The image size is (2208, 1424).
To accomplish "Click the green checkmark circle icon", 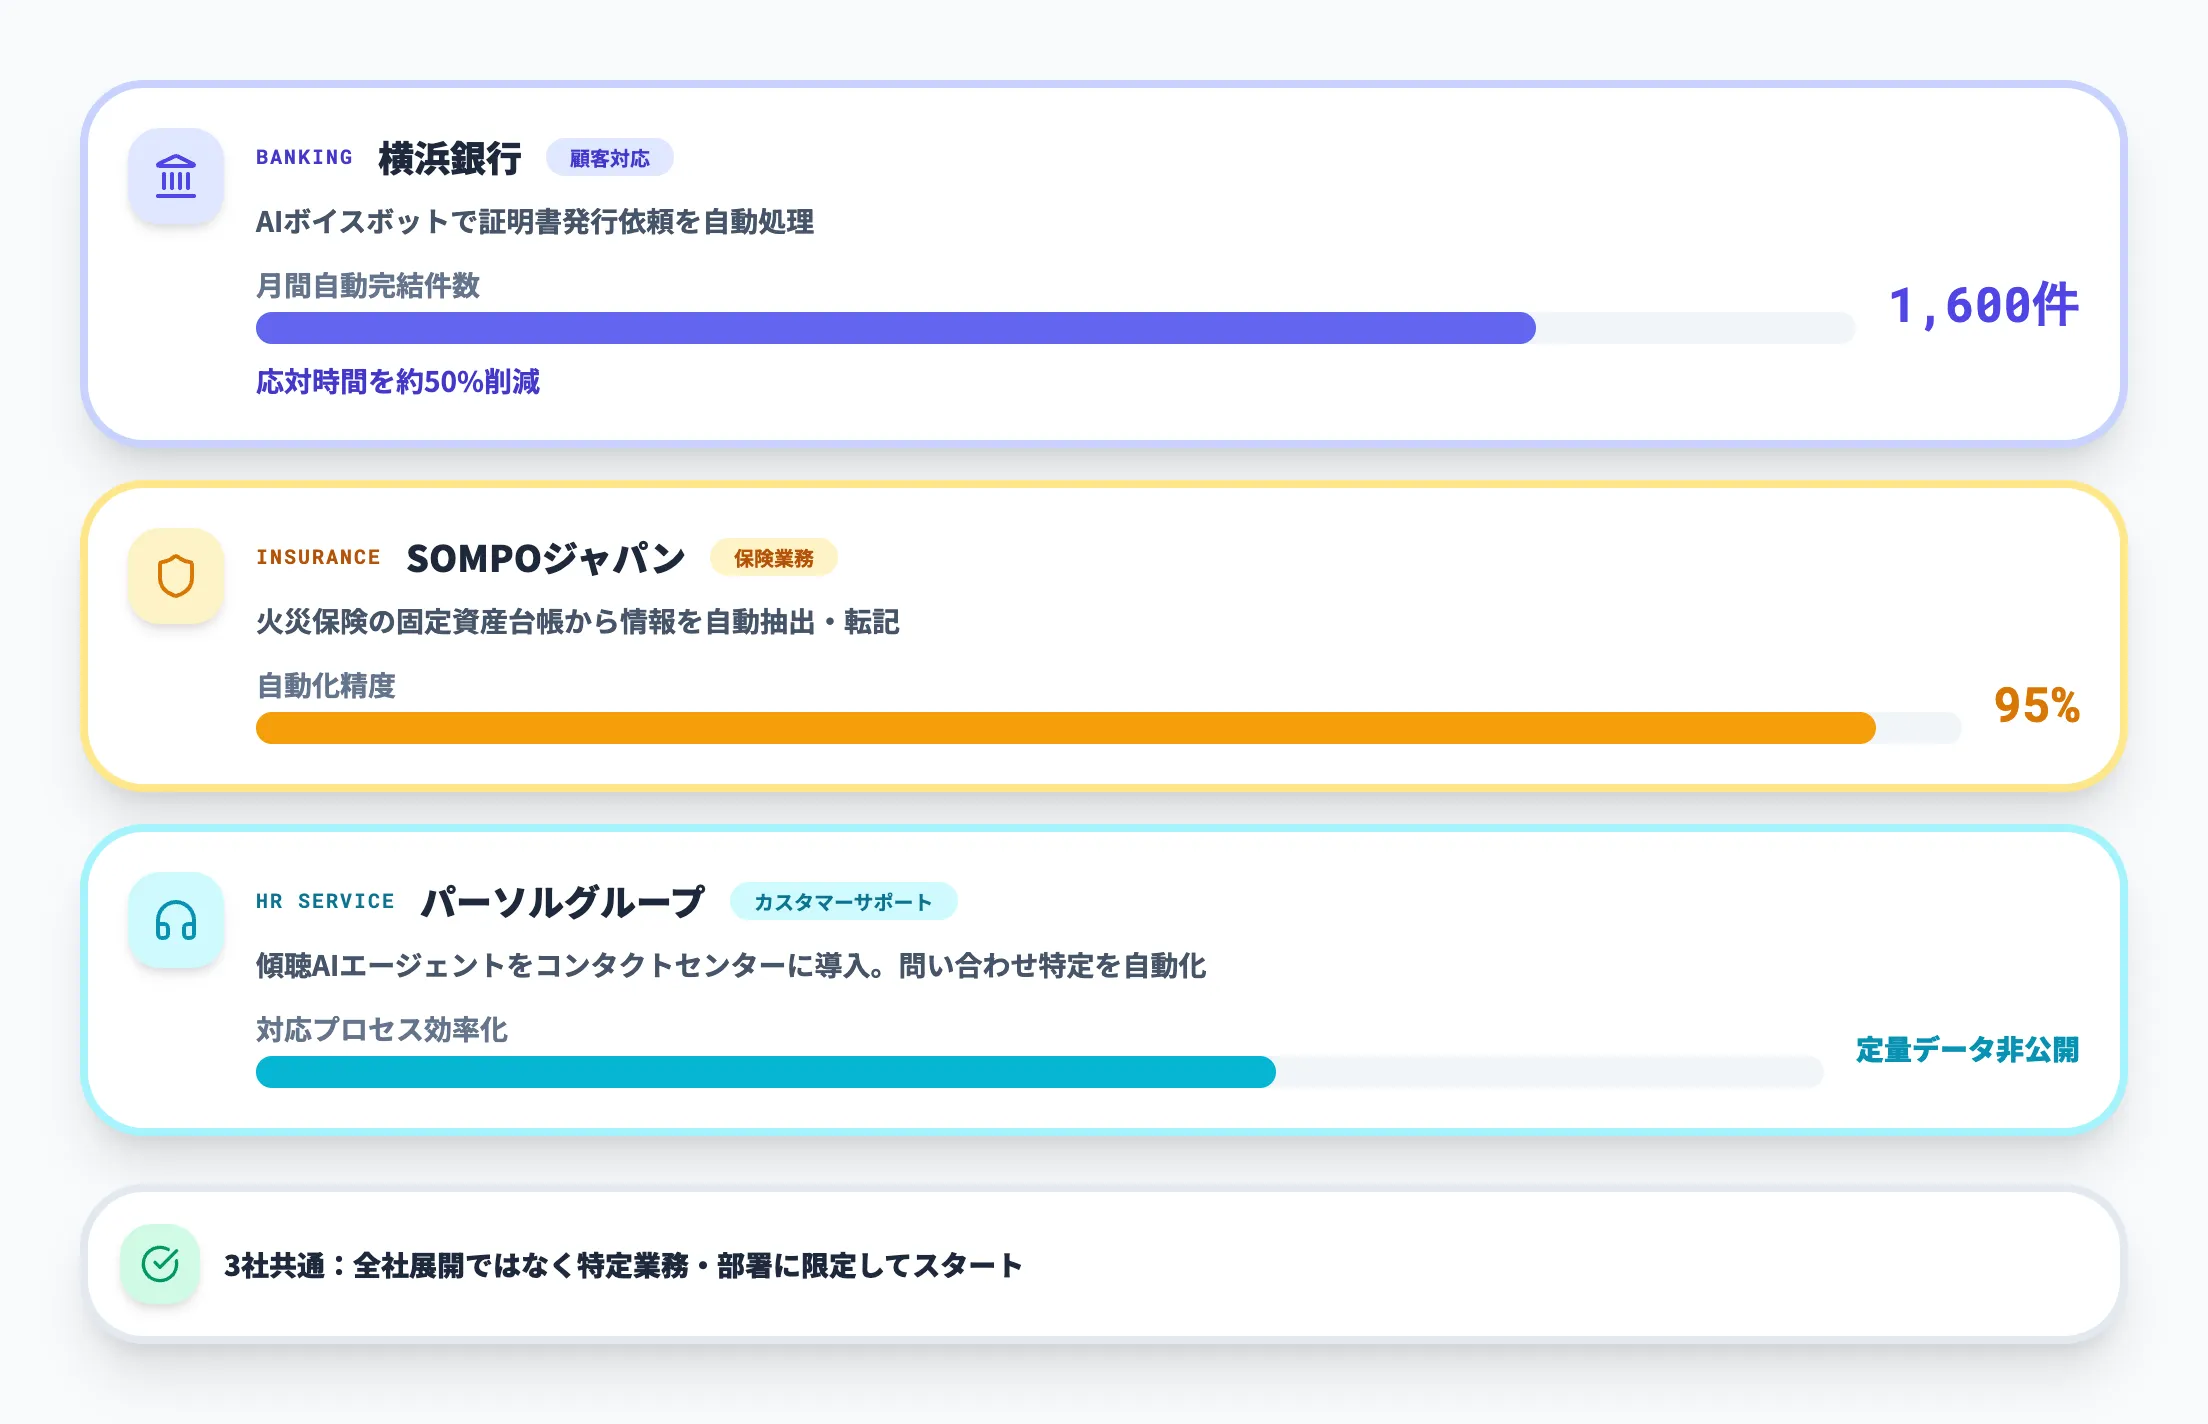I will 160,1264.
